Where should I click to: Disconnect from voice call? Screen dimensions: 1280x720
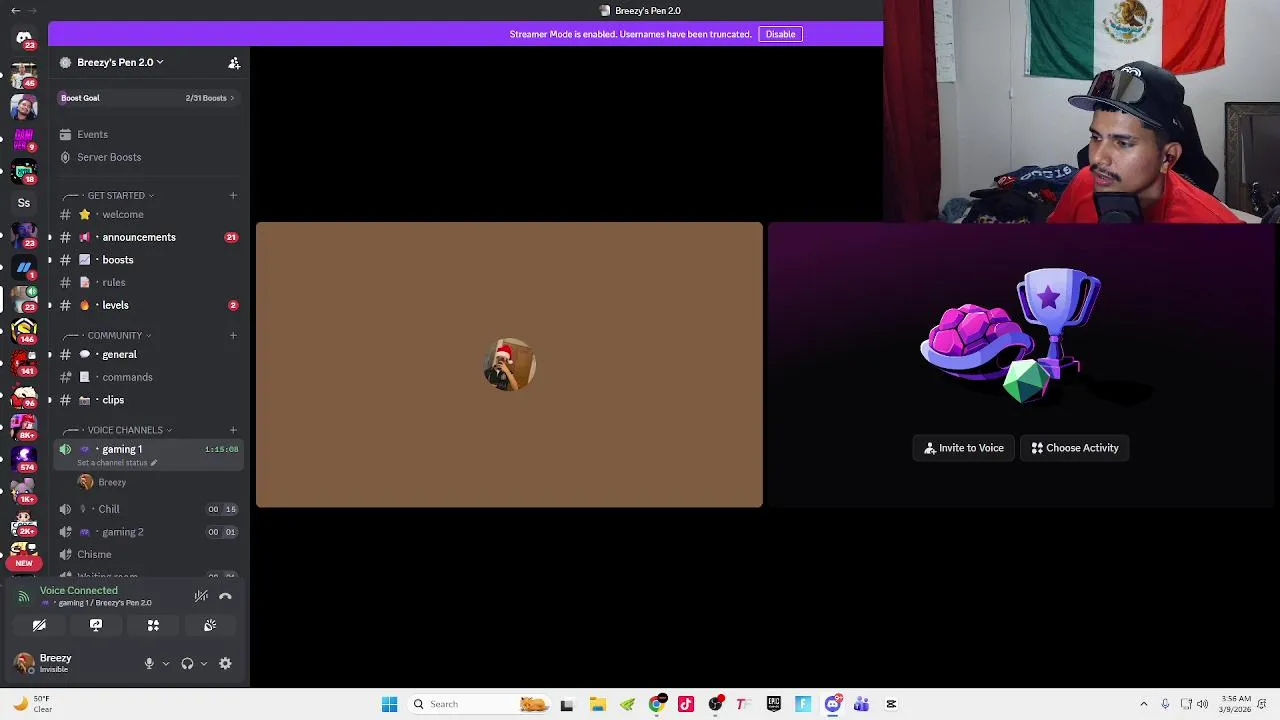225,596
